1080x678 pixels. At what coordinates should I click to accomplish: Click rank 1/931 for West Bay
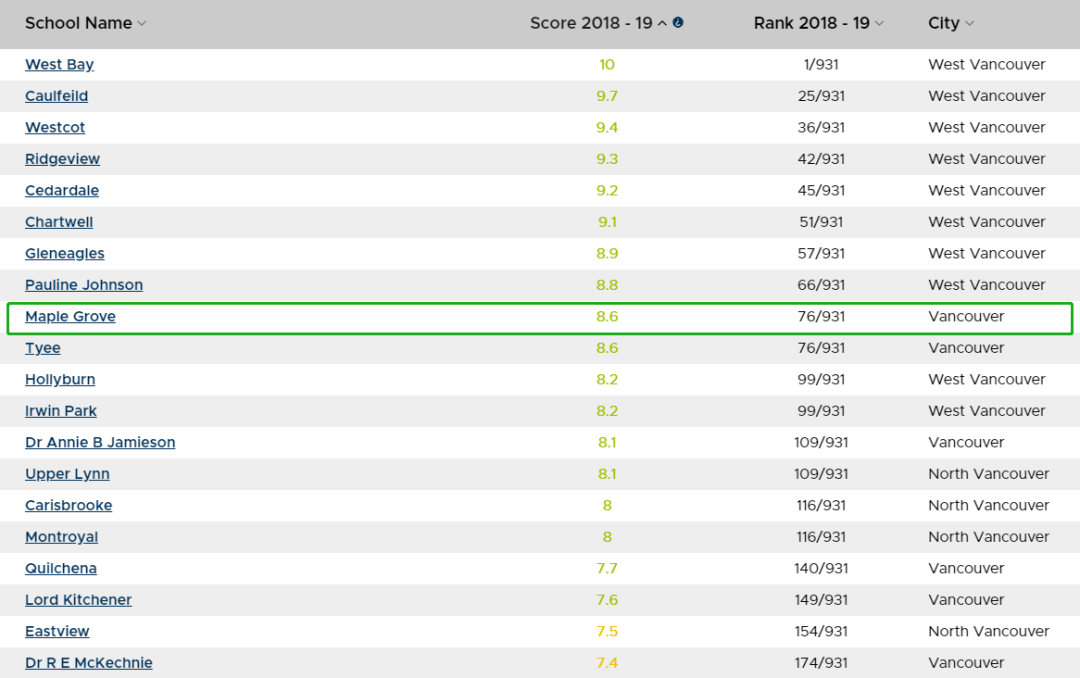coord(821,65)
